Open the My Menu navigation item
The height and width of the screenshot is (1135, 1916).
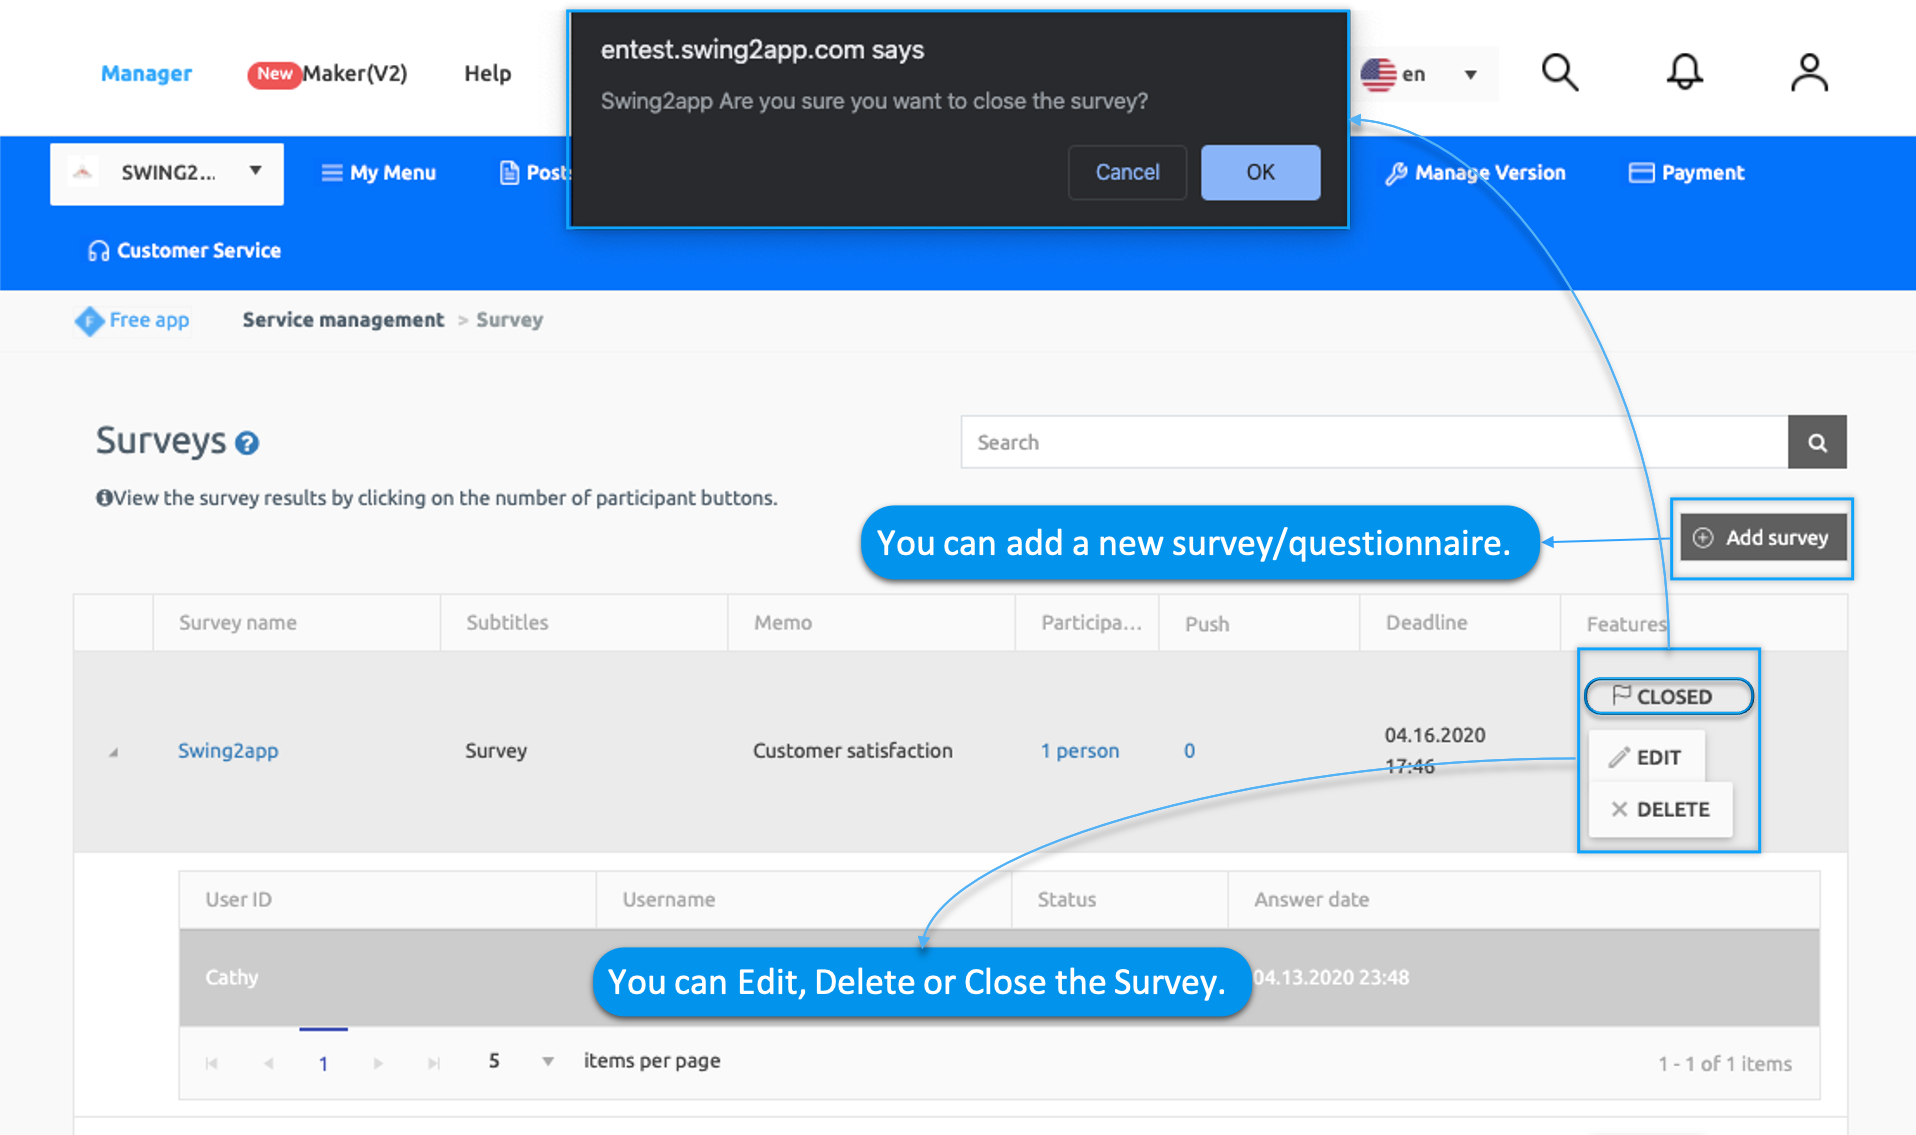point(379,173)
